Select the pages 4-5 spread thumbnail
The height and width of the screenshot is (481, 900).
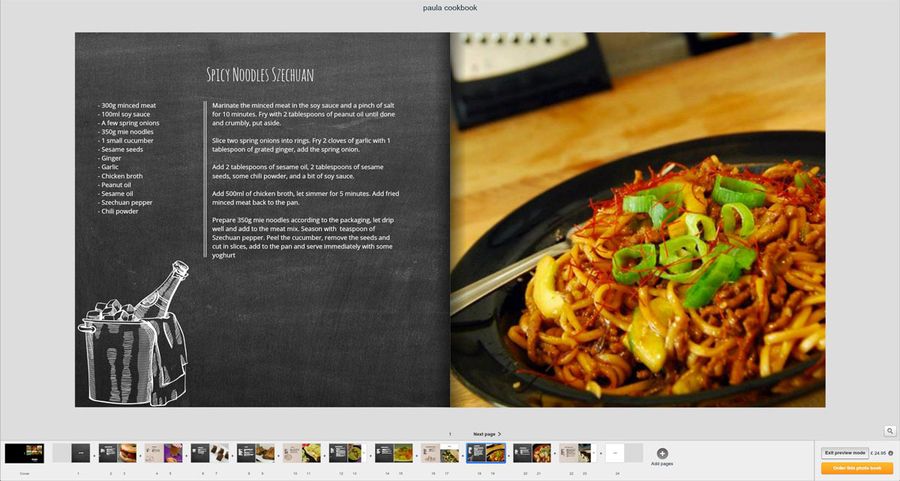tap(163, 453)
